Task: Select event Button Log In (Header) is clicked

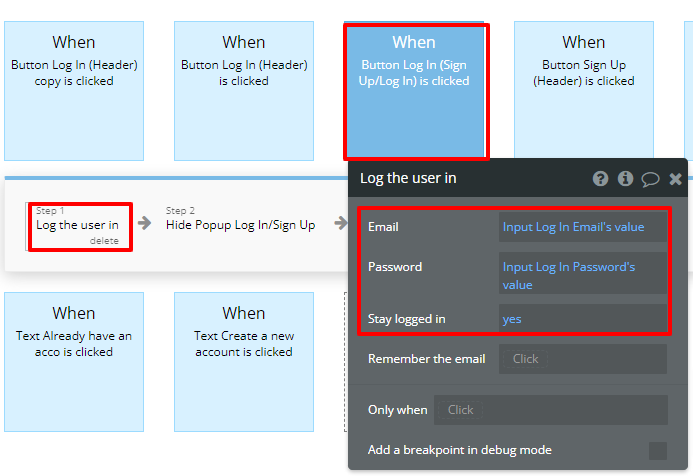Action: (244, 91)
